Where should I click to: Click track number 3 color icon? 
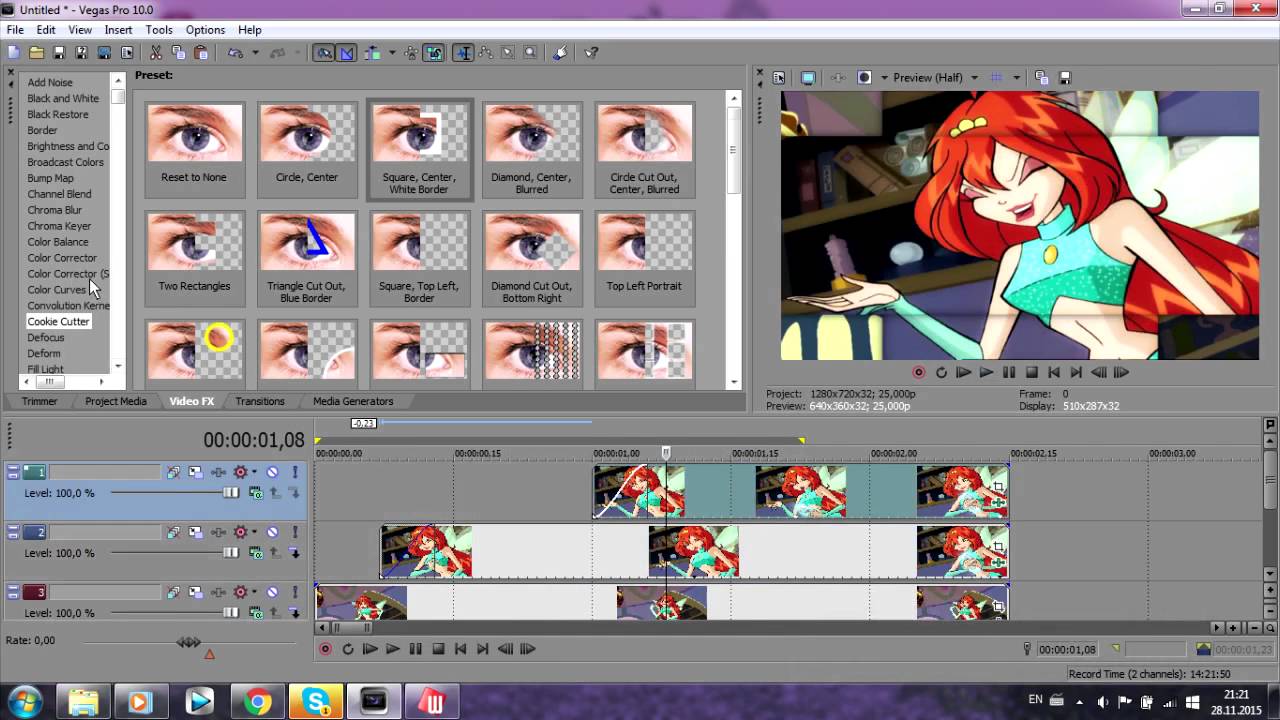click(35, 592)
